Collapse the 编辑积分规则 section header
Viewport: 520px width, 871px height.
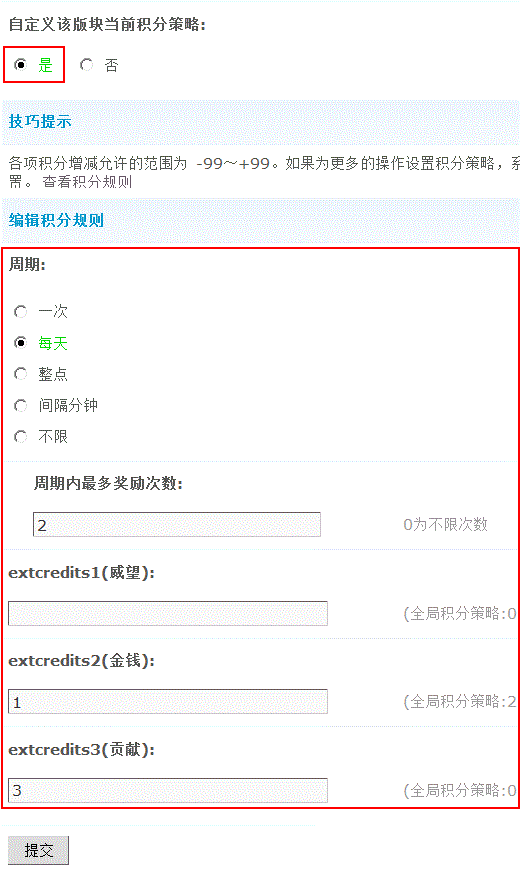tap(56, 220)
